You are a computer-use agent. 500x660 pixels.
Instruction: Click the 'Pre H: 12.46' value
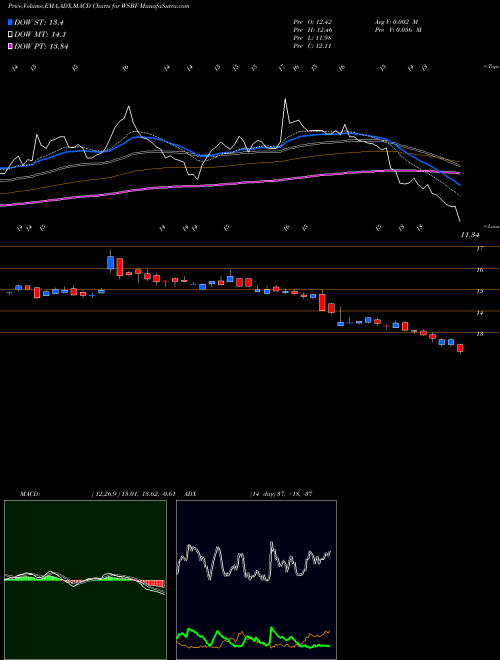[x=313, y=30]
